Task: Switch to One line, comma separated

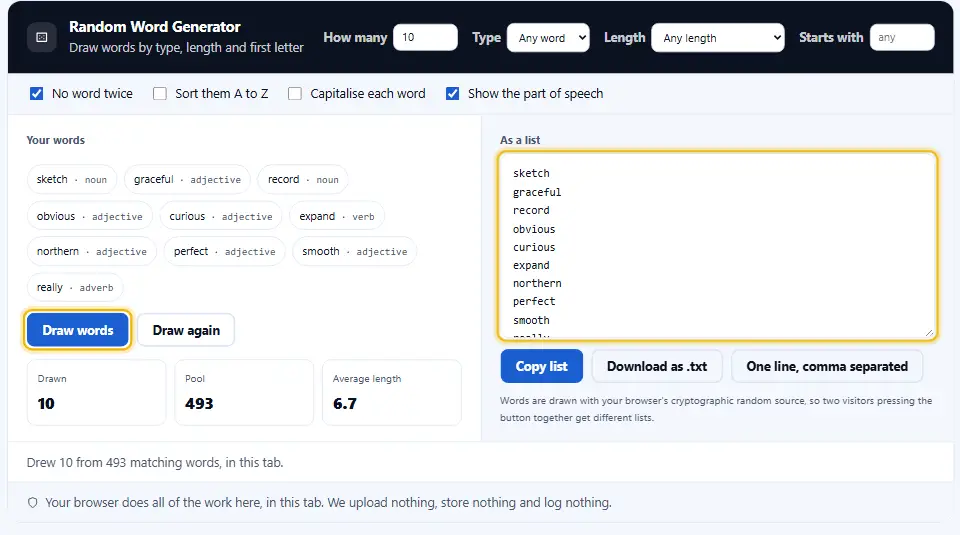Action: 827,366
